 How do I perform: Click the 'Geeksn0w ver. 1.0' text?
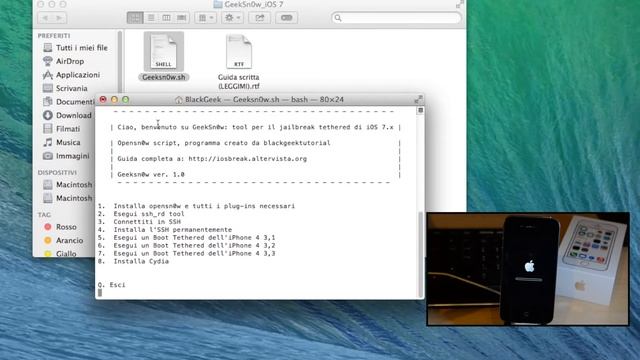coord(151,175)
